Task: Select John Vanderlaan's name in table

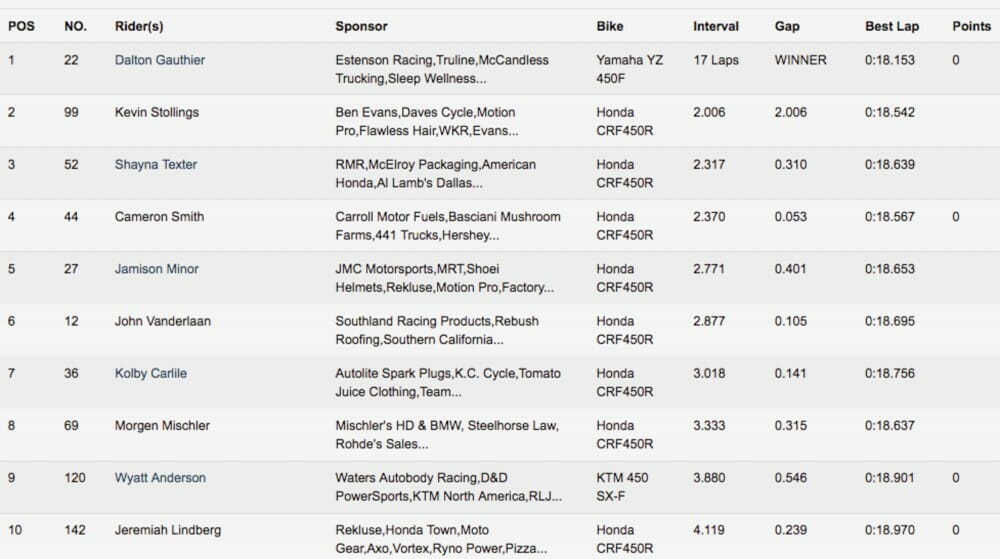Action: click(163, 321)
